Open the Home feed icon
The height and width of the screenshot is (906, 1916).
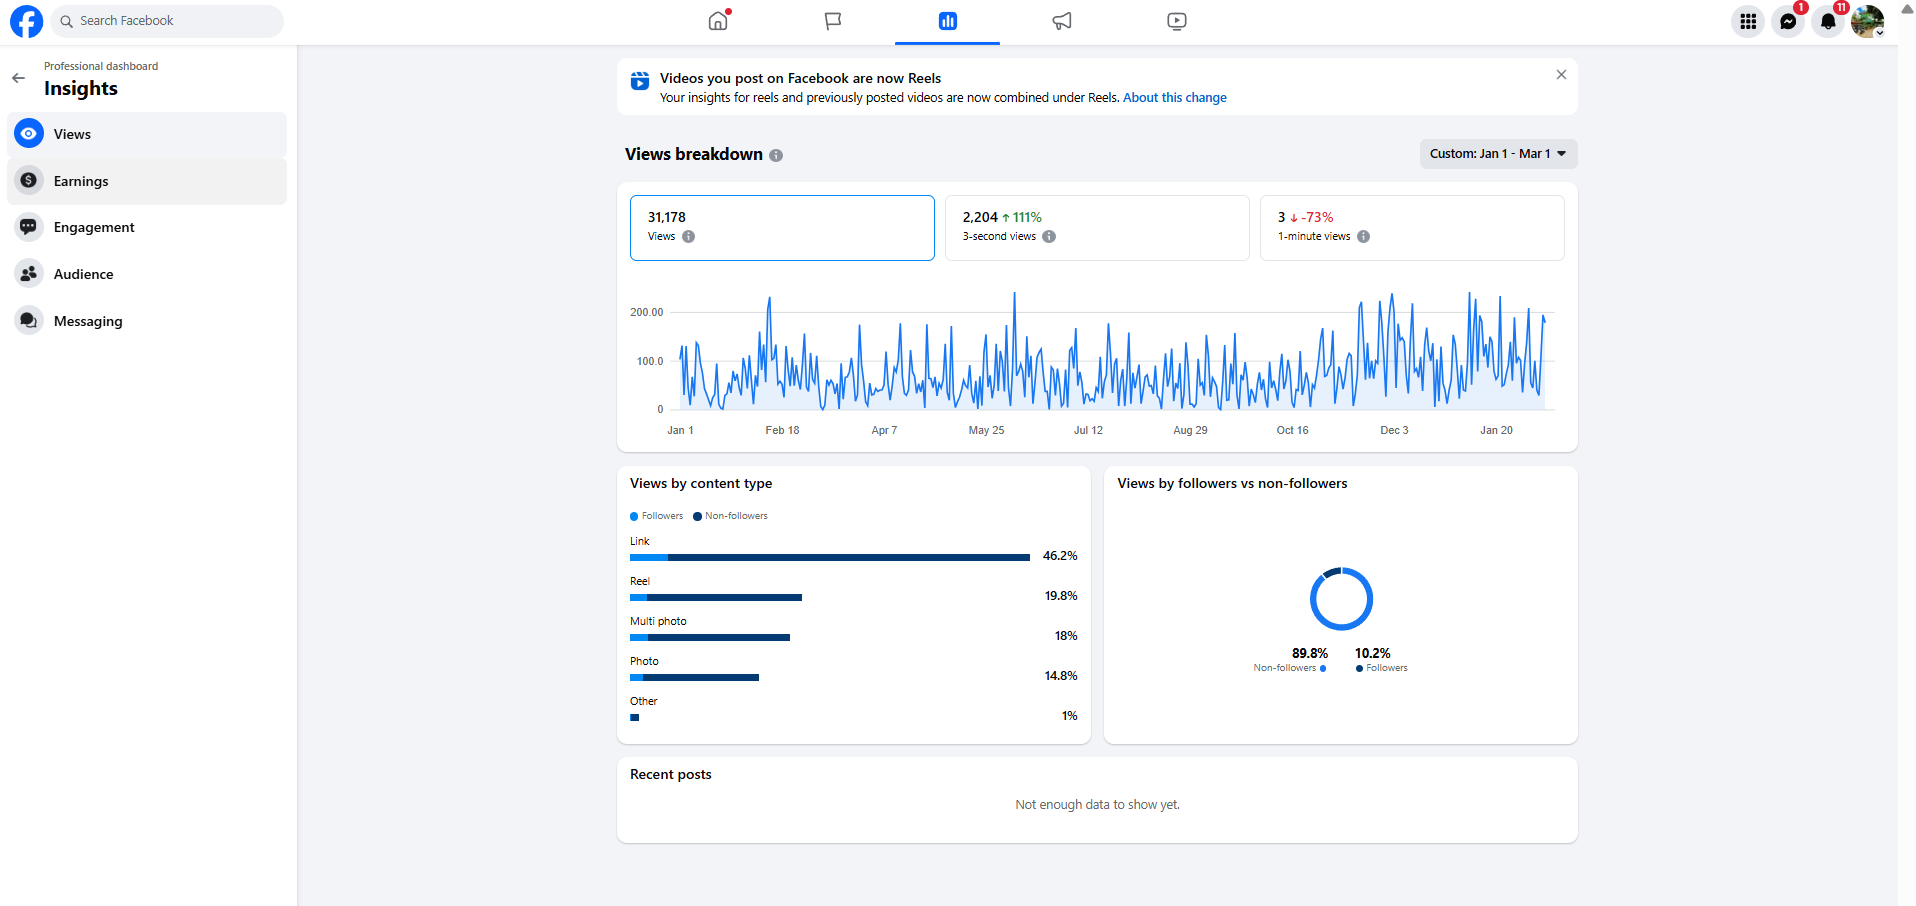pos(718,21)
